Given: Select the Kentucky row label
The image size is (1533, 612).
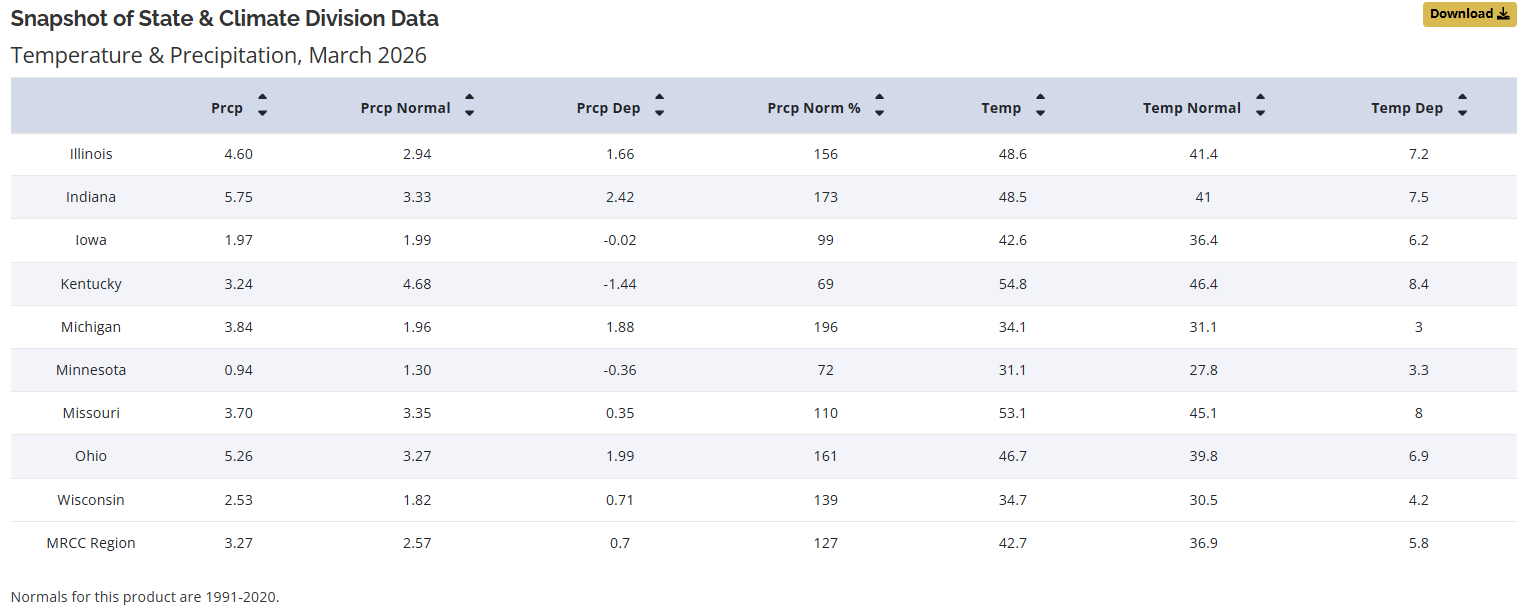Looking at the screenshot, I should [91, 284].
